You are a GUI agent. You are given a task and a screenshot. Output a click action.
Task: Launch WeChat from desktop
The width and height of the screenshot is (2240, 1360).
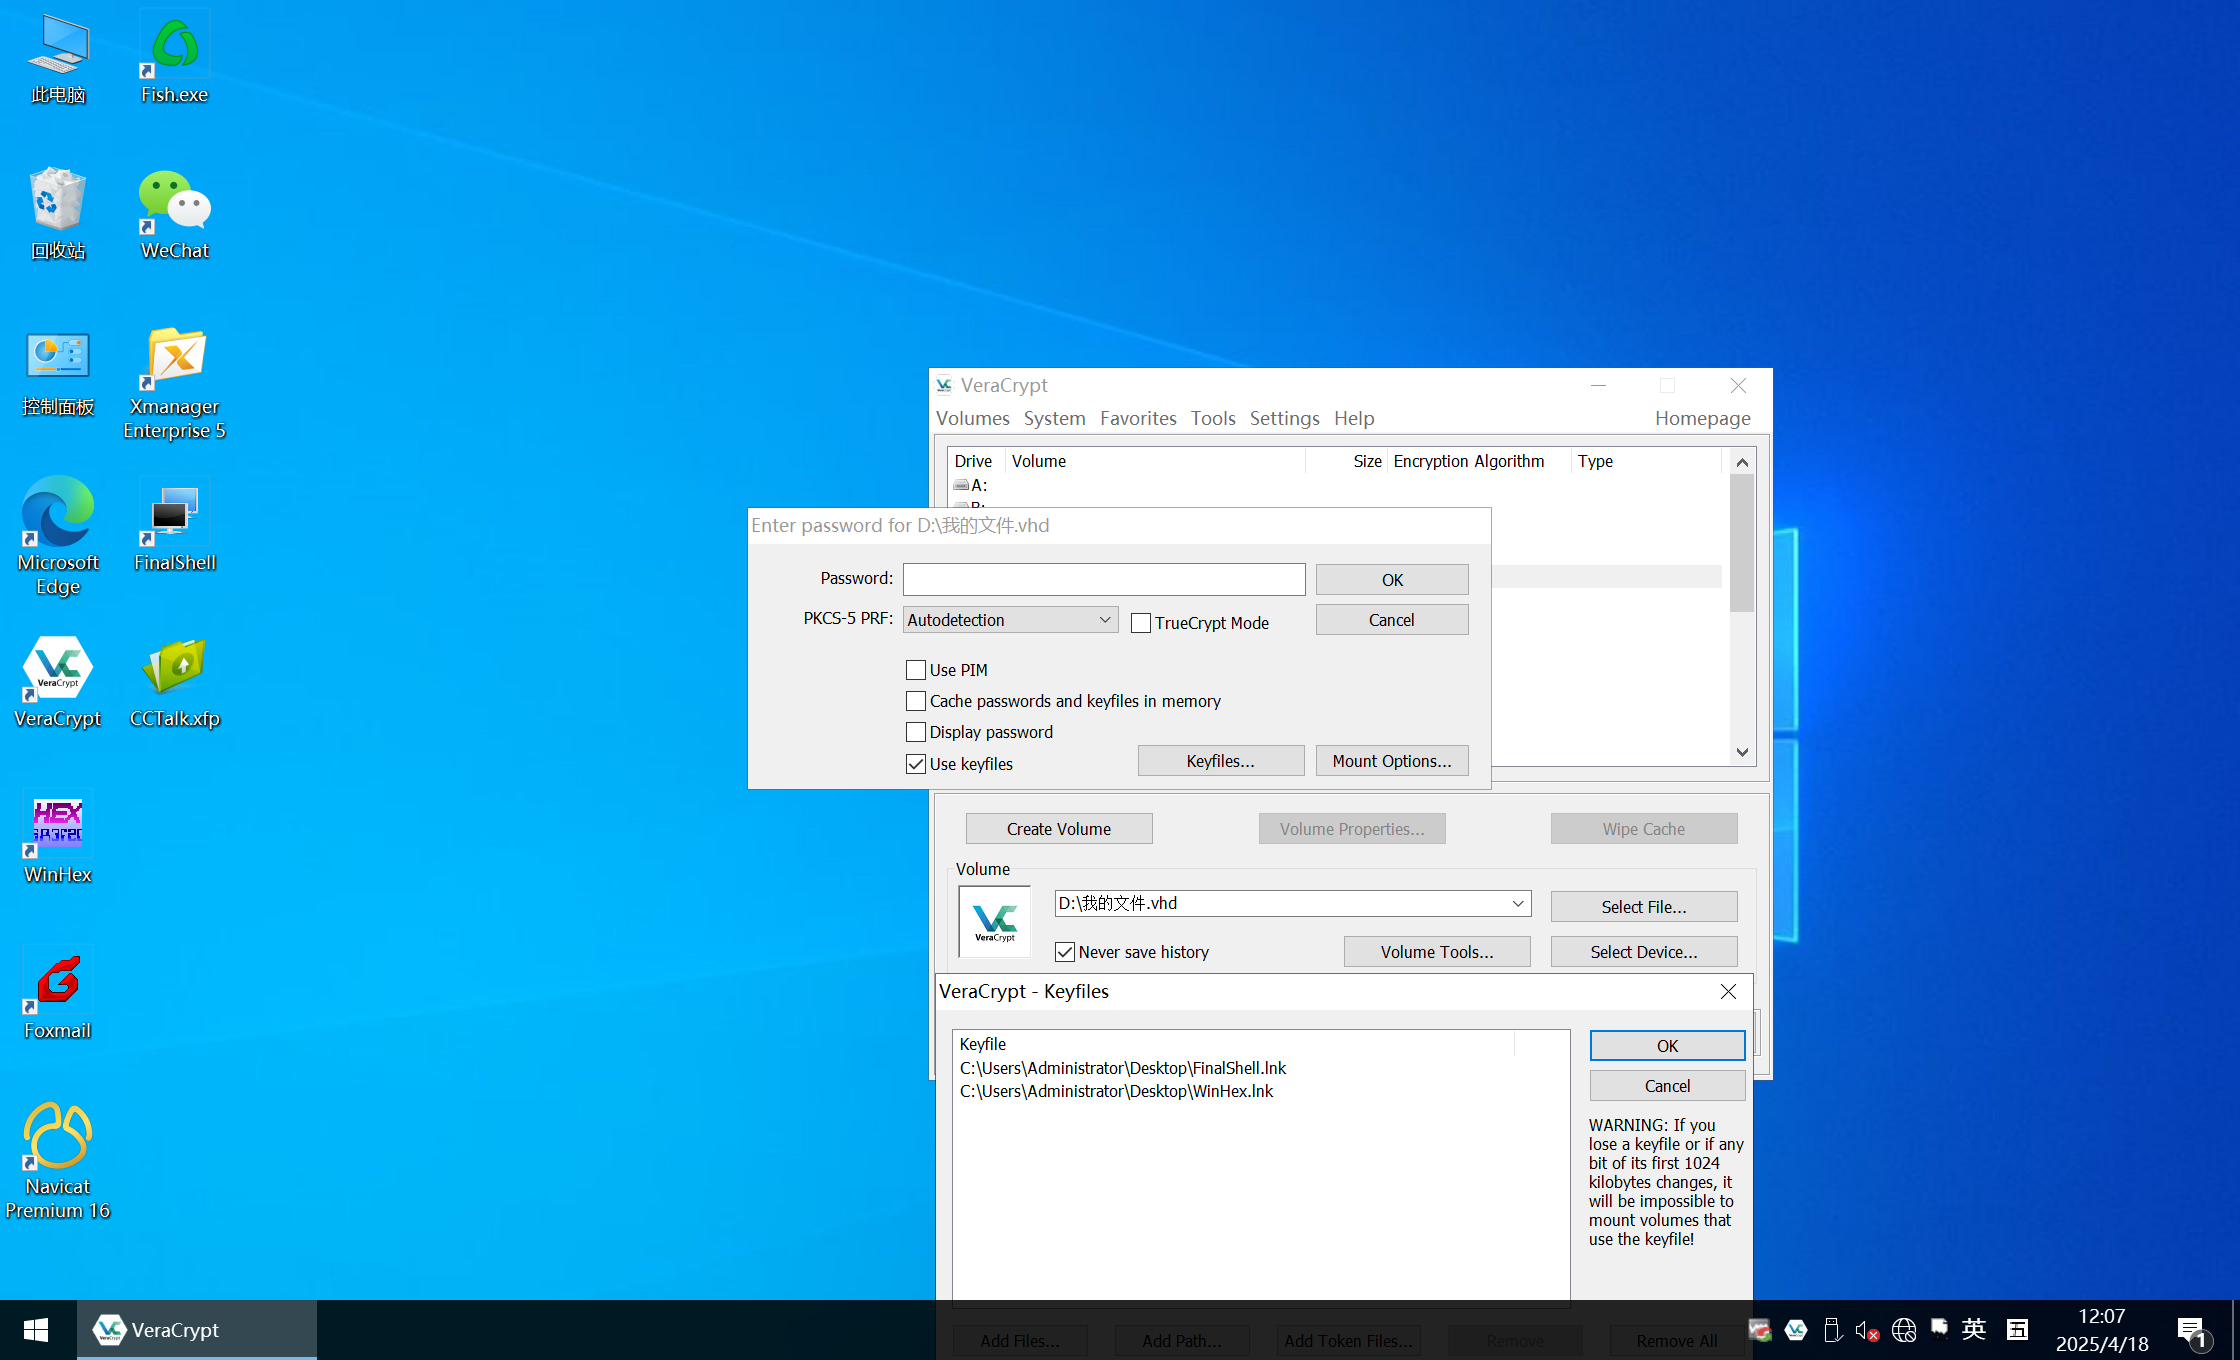pos(174,214)
